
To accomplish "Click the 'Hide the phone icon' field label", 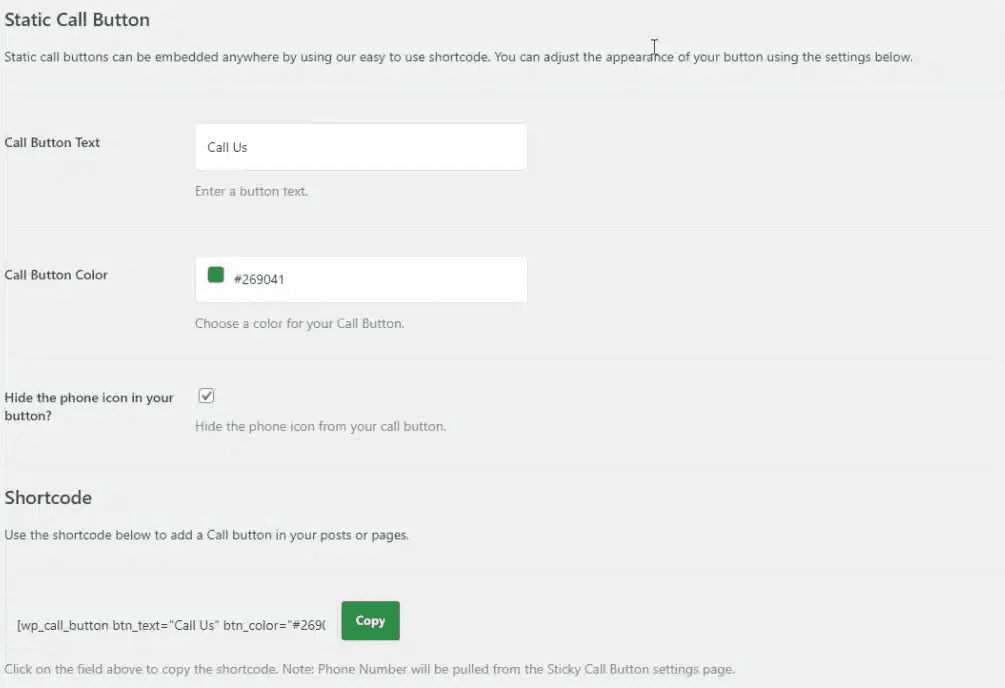I will tap(89, 406).
